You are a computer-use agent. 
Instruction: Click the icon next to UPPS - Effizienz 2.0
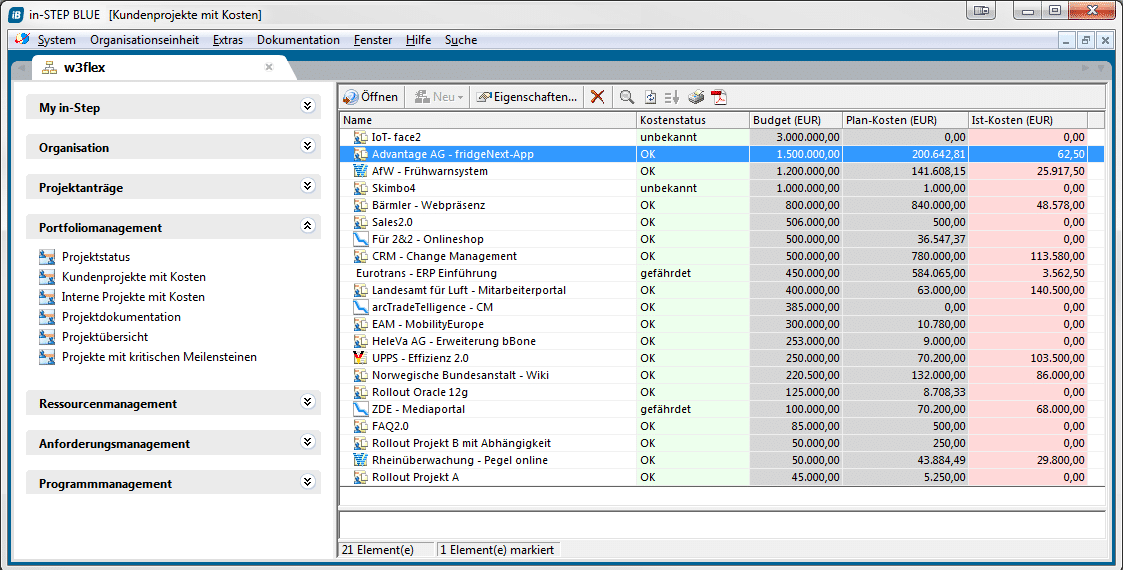coord(361,358)
